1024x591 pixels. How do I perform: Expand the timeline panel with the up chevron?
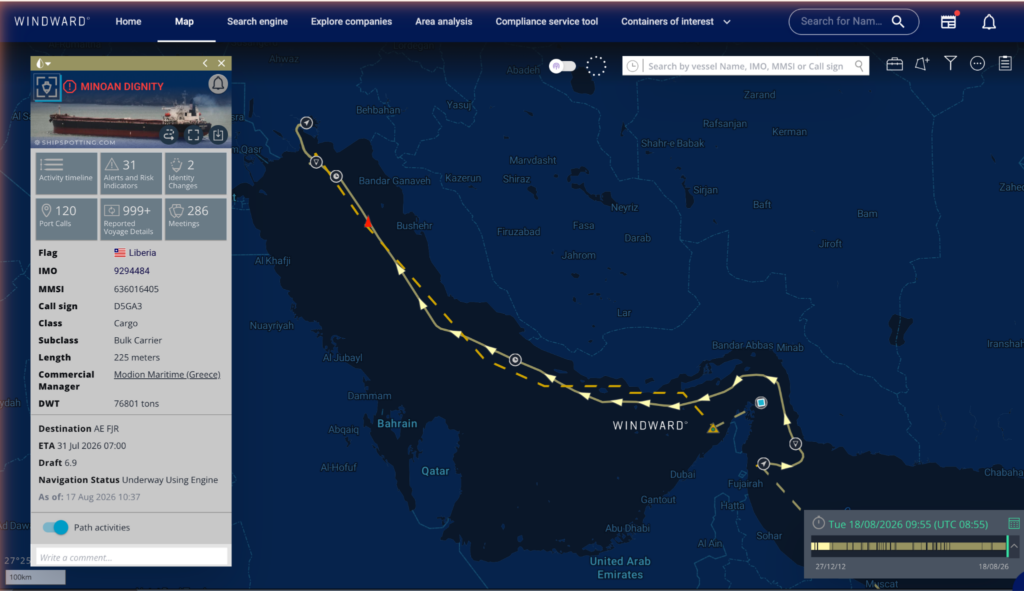[x=1015, y=546]
